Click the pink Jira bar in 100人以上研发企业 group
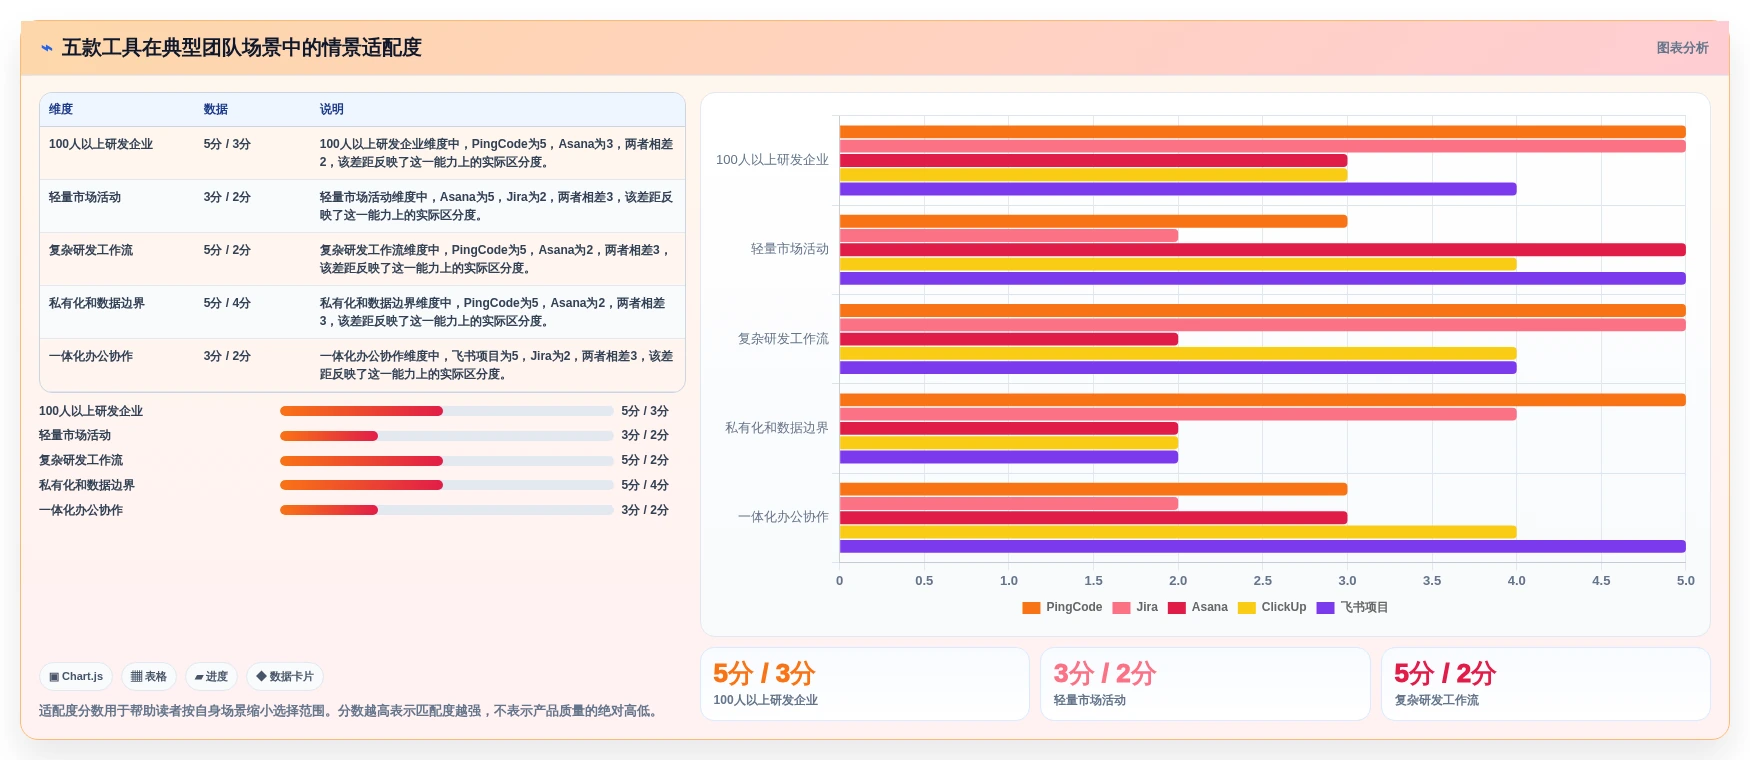Viewport: 1750px width, 760px height. click(1262, 146)
